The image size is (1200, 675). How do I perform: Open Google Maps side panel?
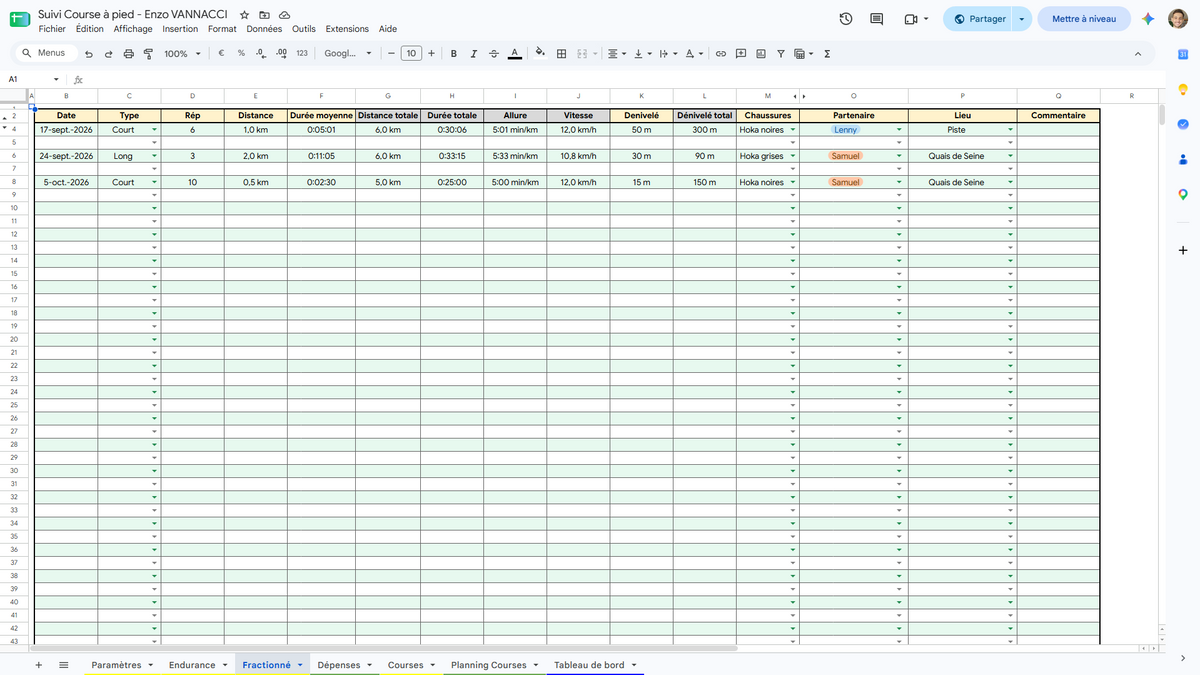(1183, 194)
